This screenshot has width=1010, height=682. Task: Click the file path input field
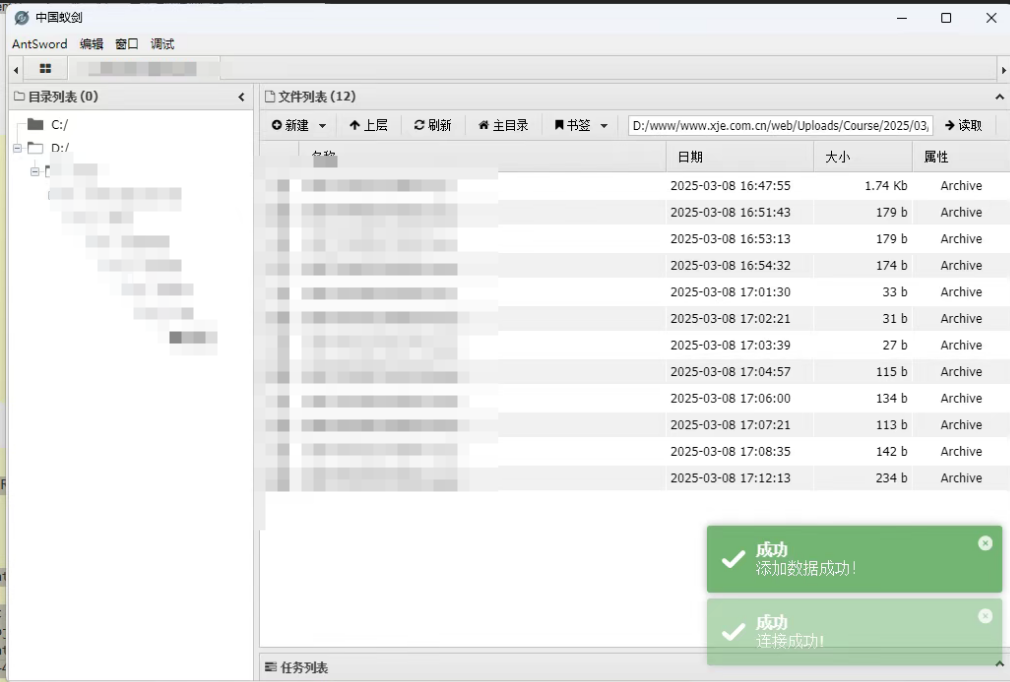tap(780, 125)
